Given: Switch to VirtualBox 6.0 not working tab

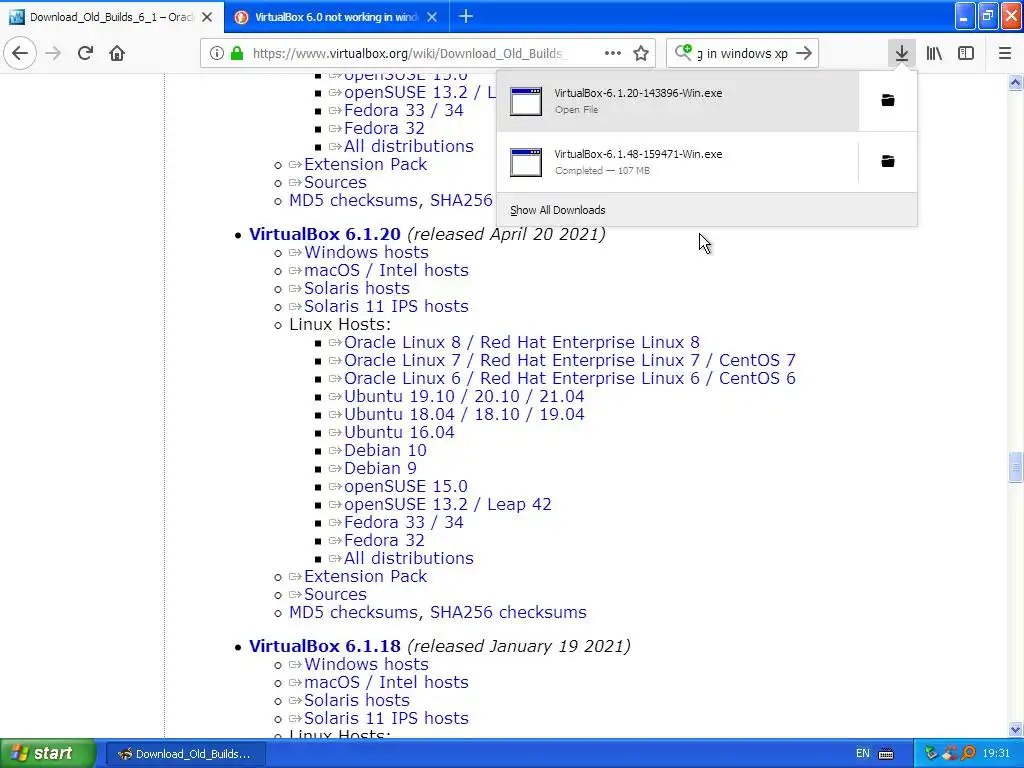Looking at the screenshot, I should [336, 17].
